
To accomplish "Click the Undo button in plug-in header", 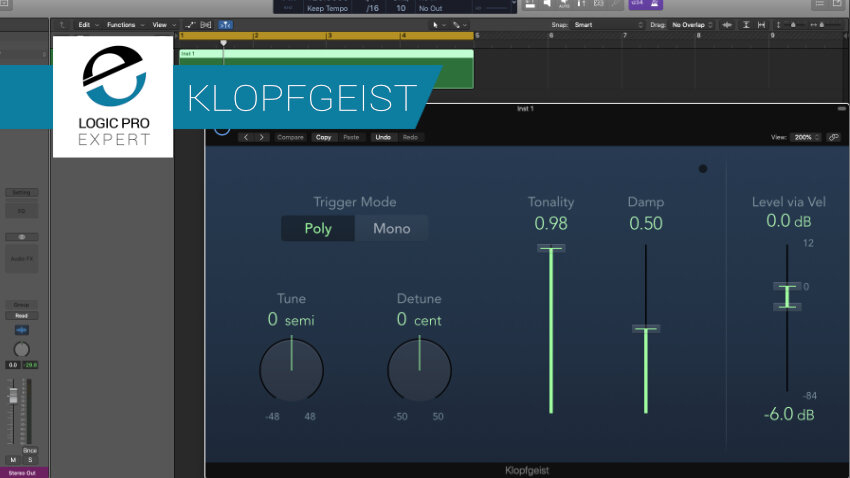I will (x=383, y=137).
